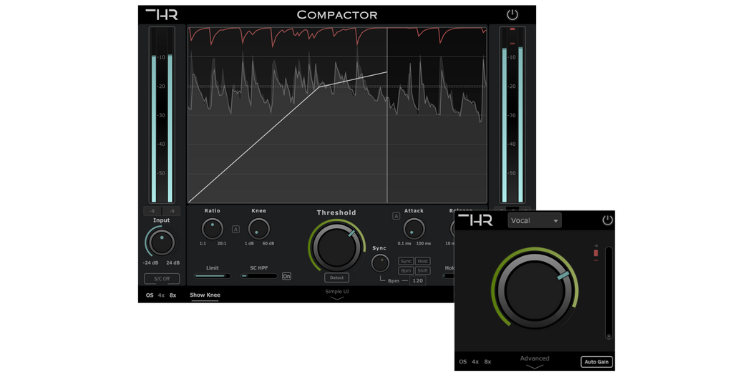Image resolution: width=748 pixels, height=373 pixels.
Task: Enable the Bpm mode button
Action: [406, 270]
